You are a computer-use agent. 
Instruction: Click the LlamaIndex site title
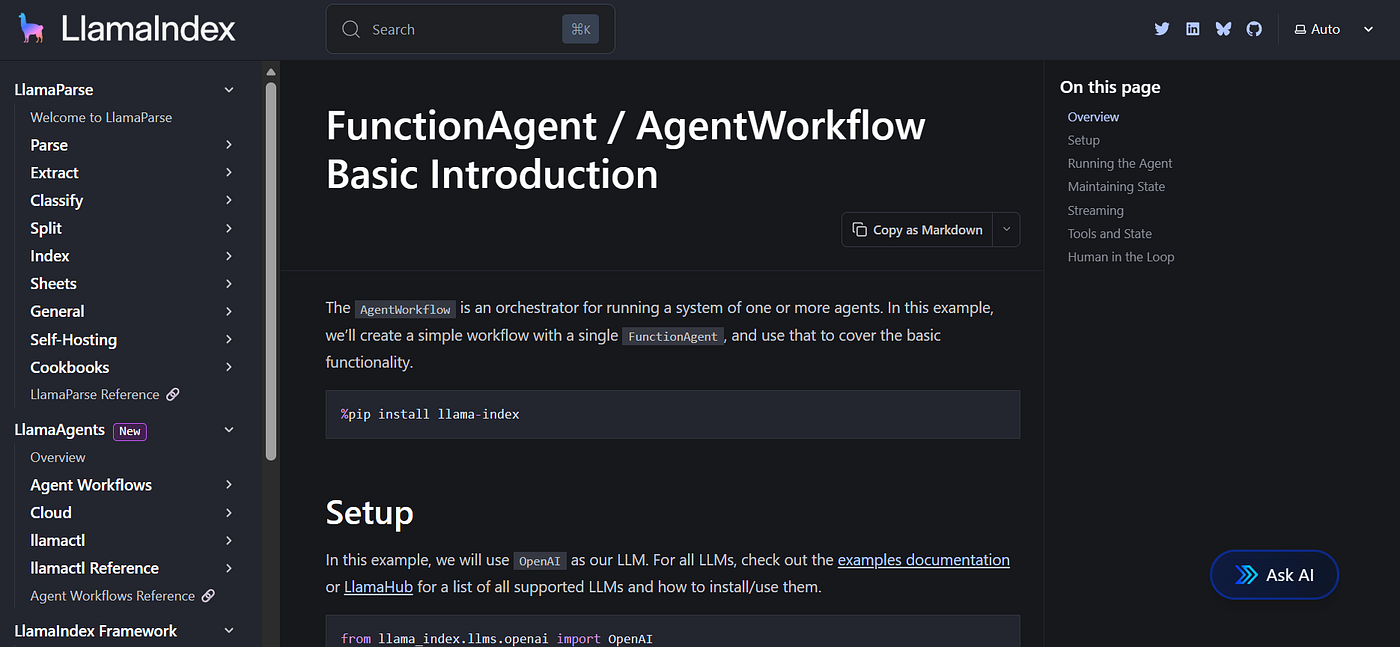[148, 28]
